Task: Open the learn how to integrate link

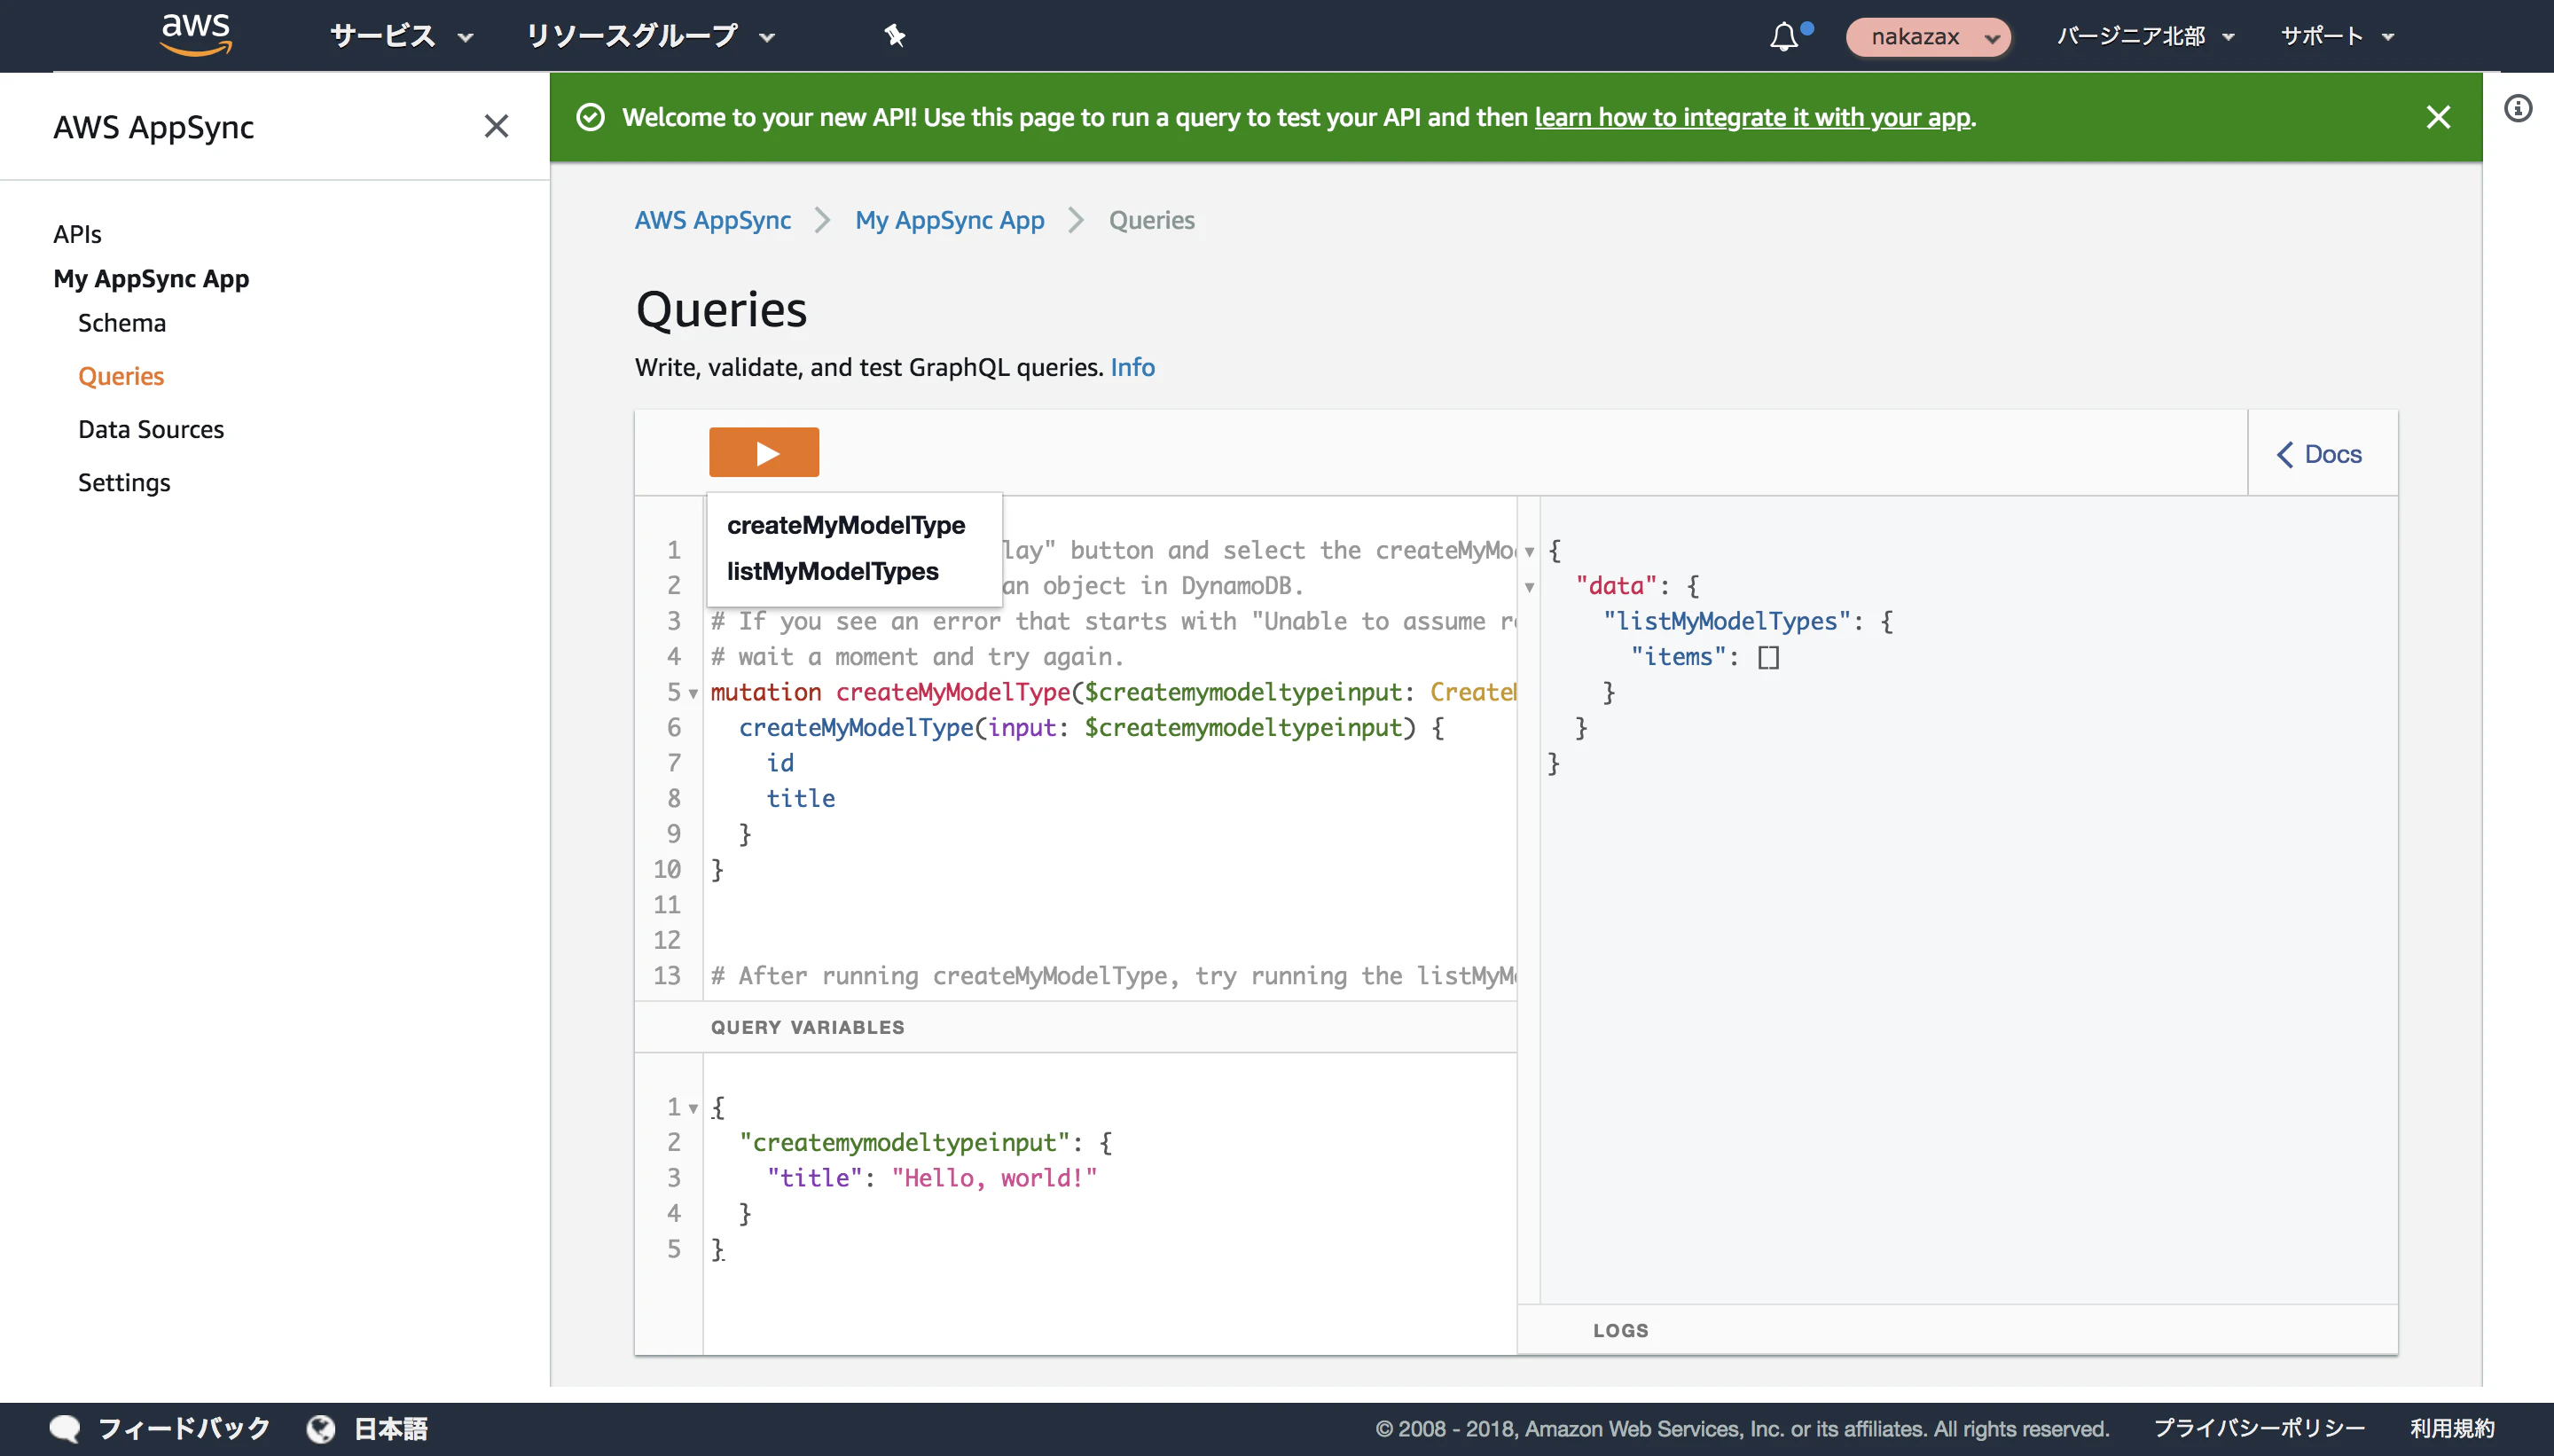Action: [x=1753, y=117]
